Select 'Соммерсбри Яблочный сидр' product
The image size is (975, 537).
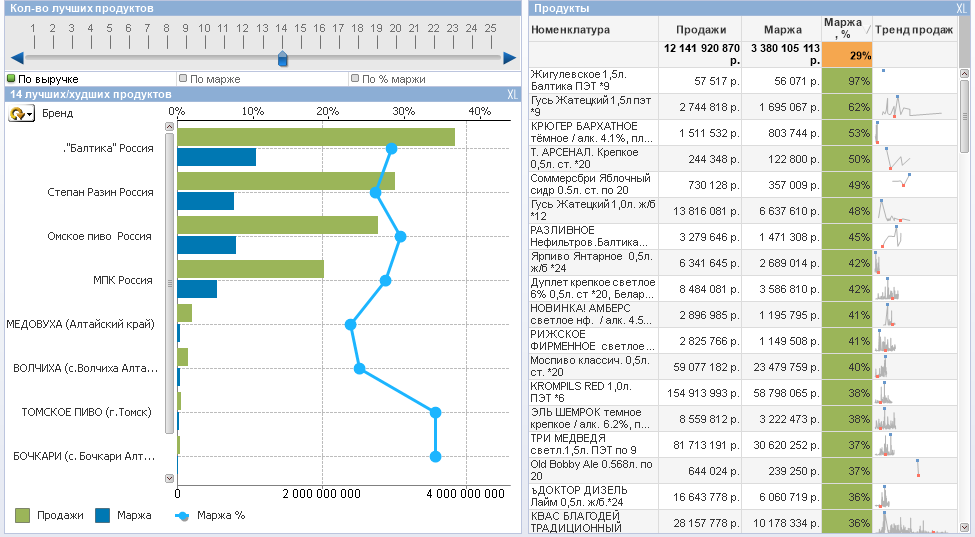pyautogui.click(x=593, y=185)
